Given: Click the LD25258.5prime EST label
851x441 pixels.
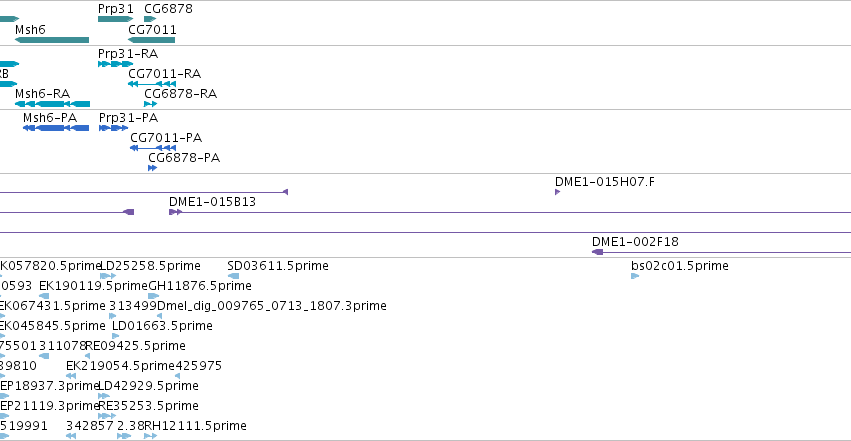Looking at the screenshot, I should pyautogui.click(x=150, y=266).
